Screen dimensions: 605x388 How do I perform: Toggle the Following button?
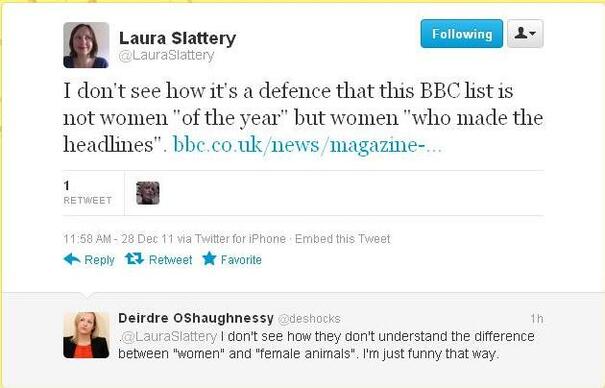(461, 34)
